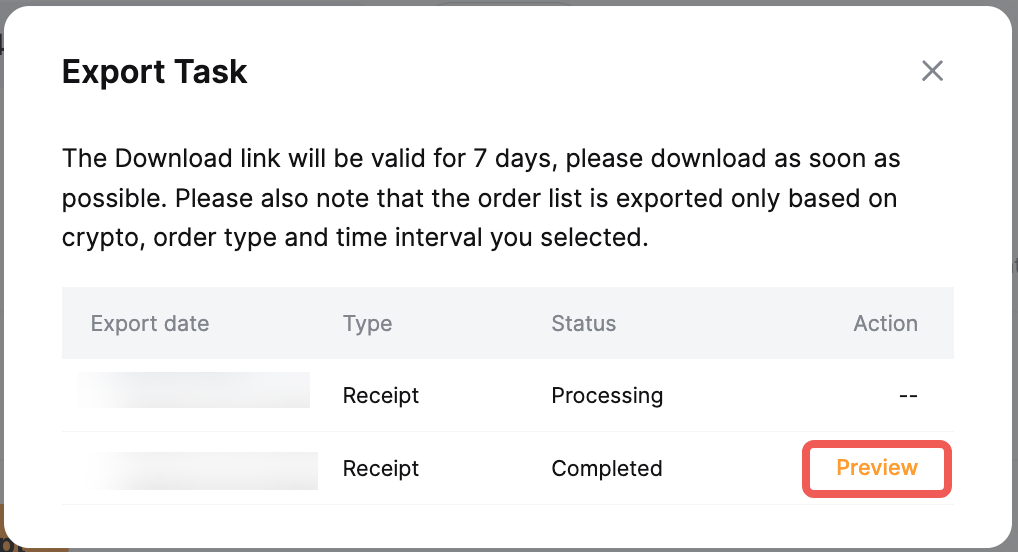This screenshot has height=552, width=1018.
Task: Close the Export Task dialog
Action: [x=932, y=71]
